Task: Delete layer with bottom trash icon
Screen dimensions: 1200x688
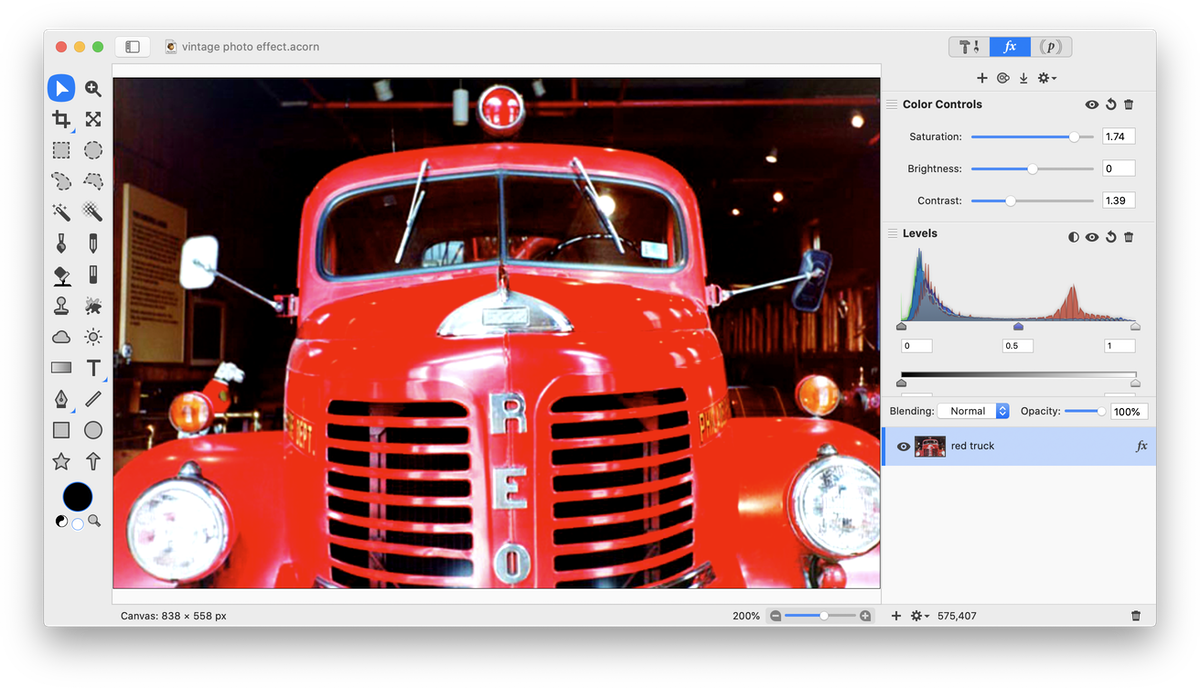Action: pyautogui.click(x=1136, y=616)
